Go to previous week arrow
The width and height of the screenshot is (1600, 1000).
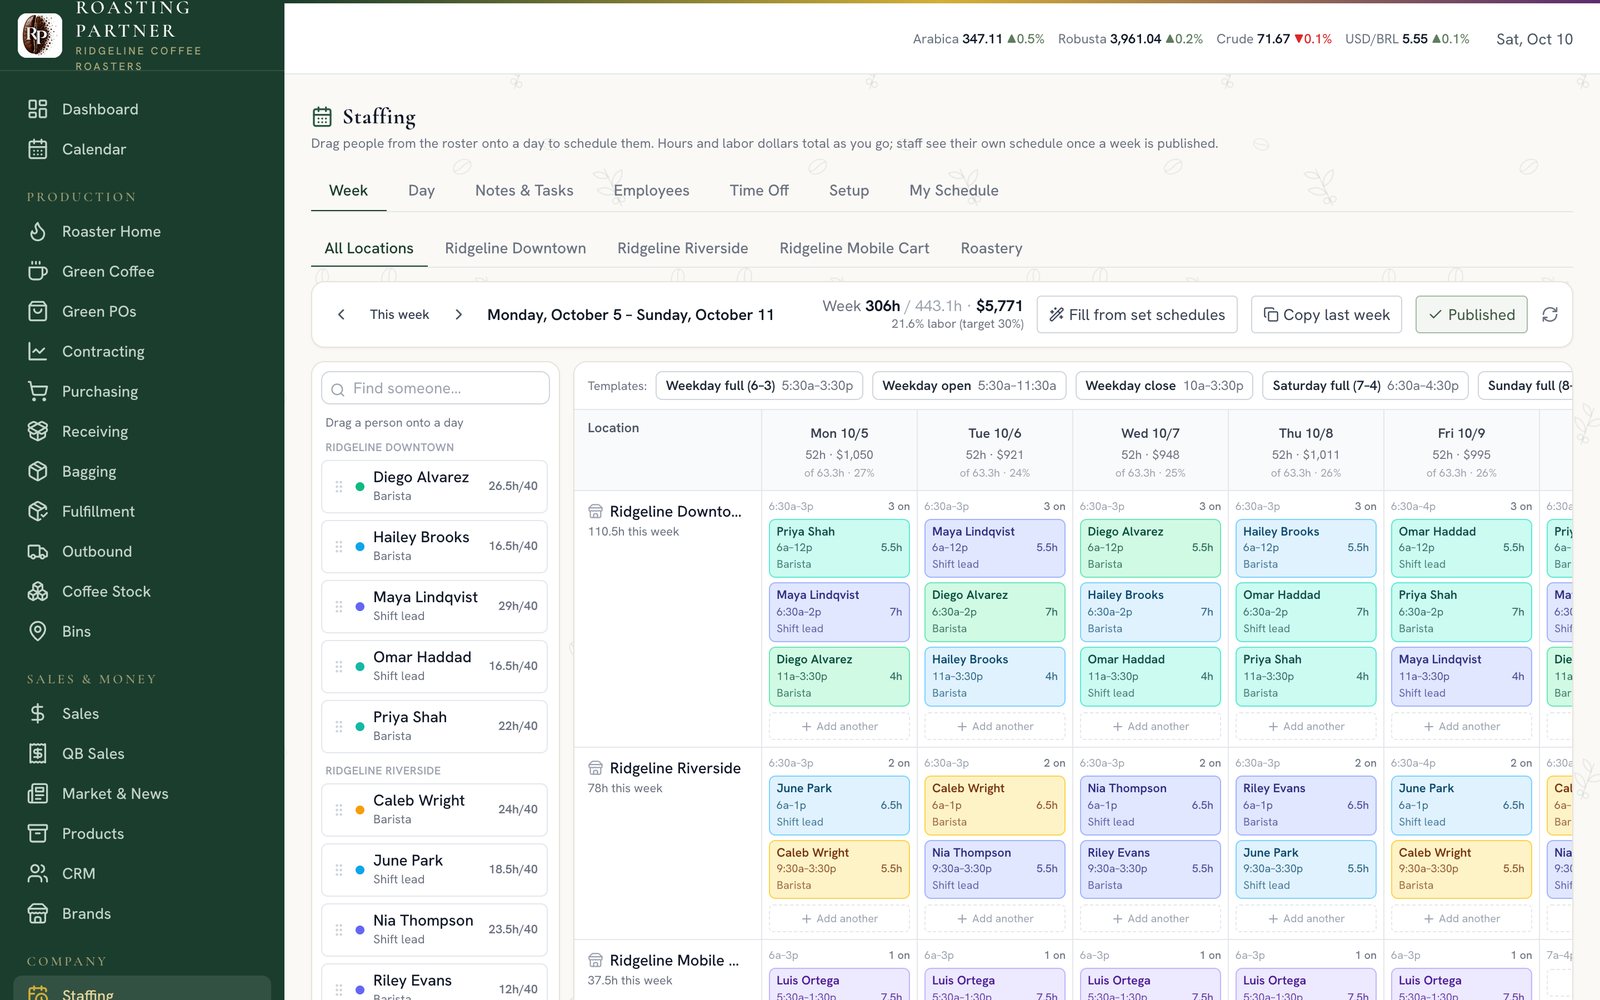(341, 314)
